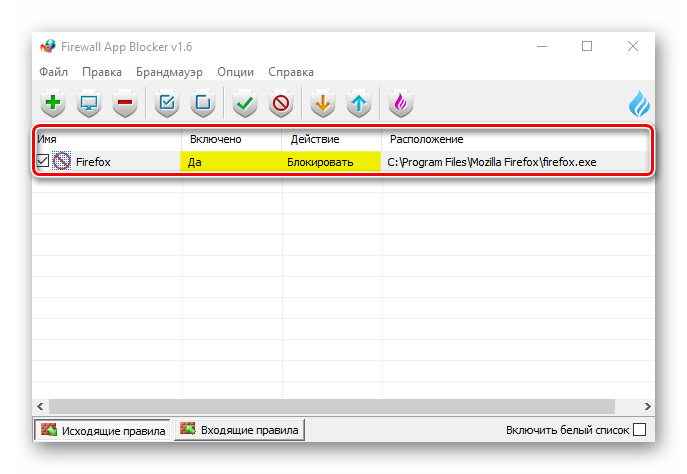
Task: Click the 'Блокировать' action cell
Action: coord(331,162)
